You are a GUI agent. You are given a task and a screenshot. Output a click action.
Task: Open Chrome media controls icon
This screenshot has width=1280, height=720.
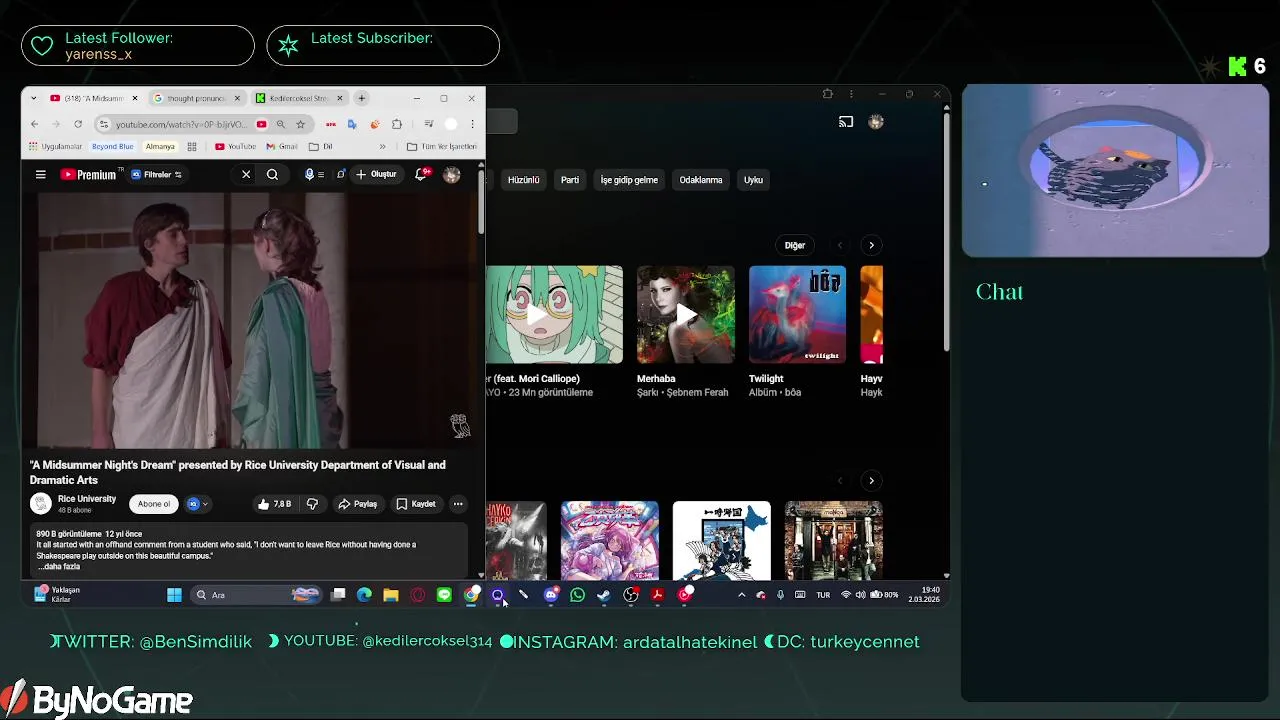click(428, 124)
